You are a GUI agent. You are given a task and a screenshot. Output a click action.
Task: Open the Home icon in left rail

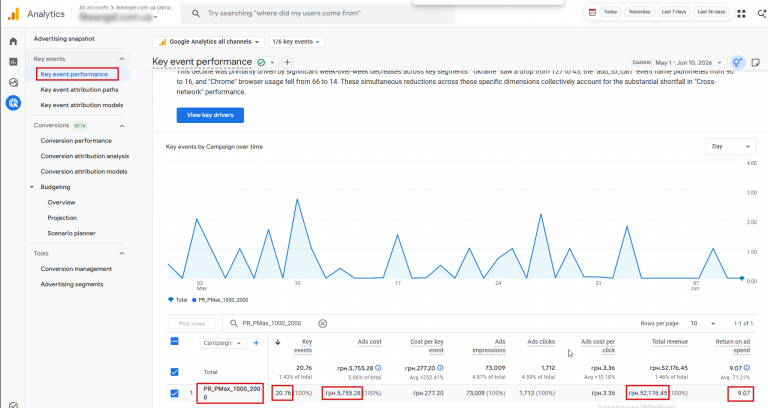pos(13,41)
